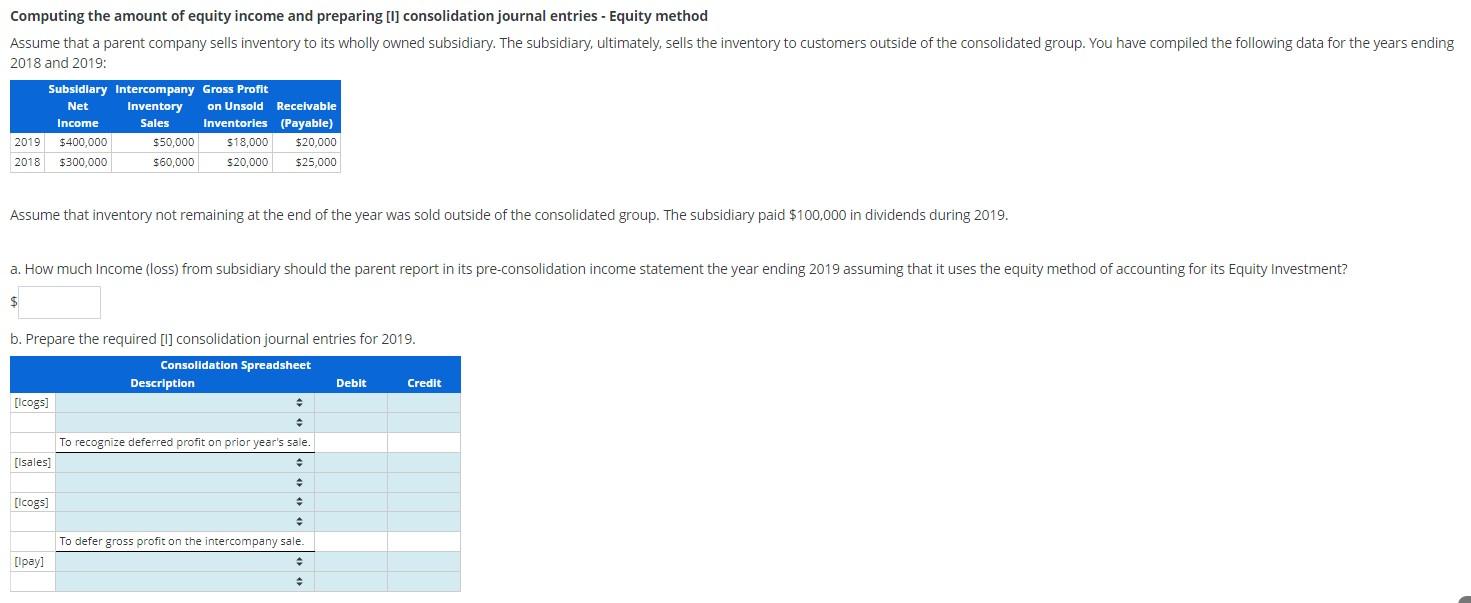
Task: Open the second [Icogs] entry's account dropdown
Action: click(x=298, y=501)
